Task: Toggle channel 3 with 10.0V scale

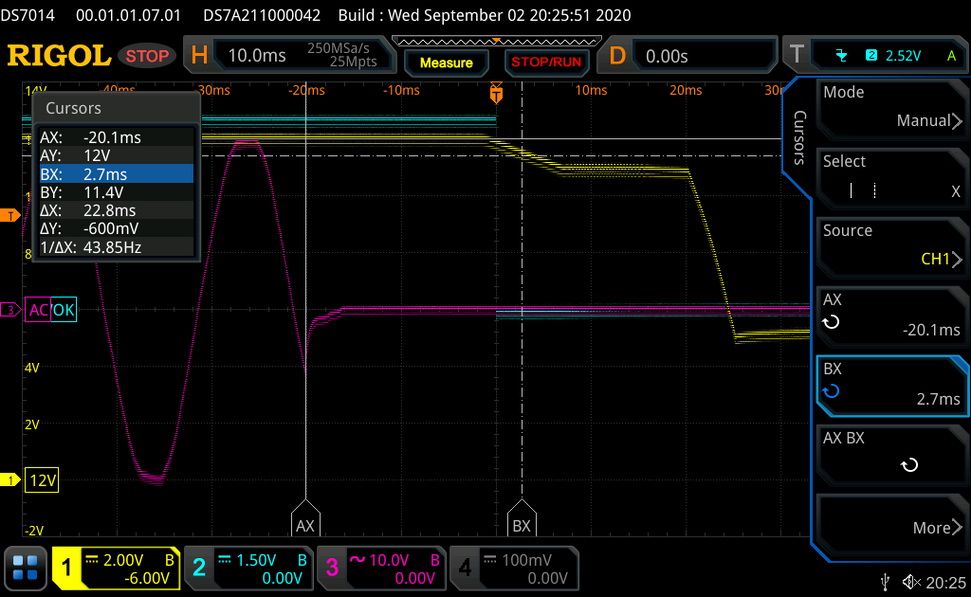Action: pyautogui.click(x=381, y=568)
